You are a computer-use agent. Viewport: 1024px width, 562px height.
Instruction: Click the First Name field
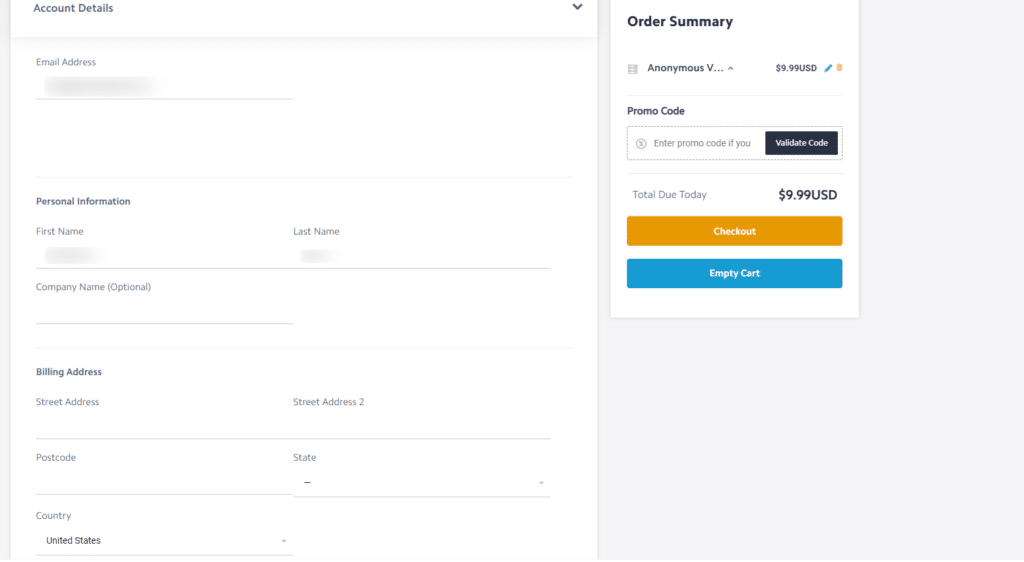[x=165, y=255]
